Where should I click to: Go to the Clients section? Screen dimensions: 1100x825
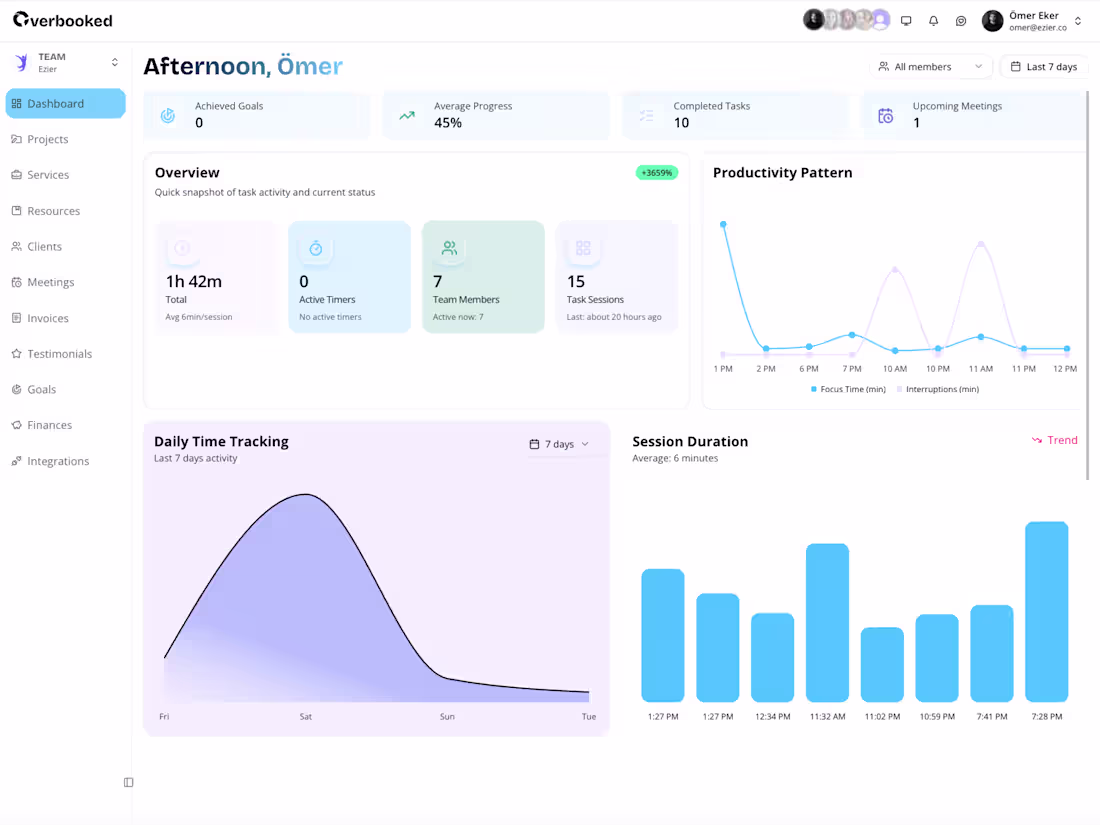[46, 246]
